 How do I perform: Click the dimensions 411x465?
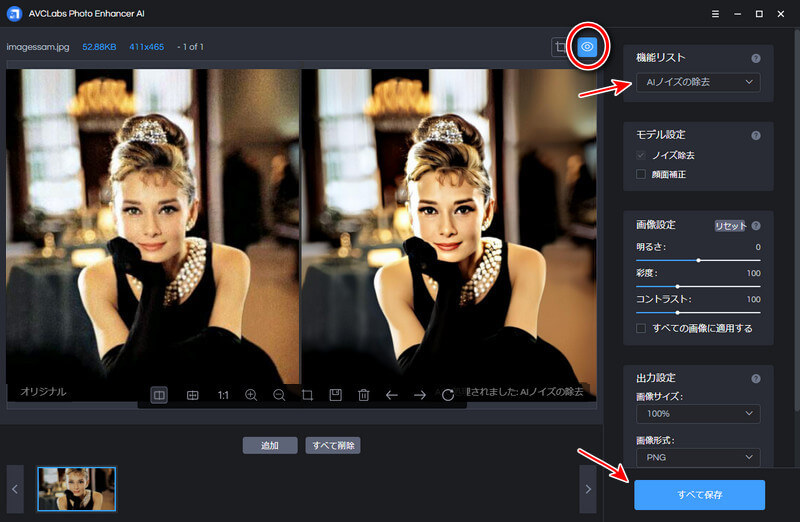146,47
